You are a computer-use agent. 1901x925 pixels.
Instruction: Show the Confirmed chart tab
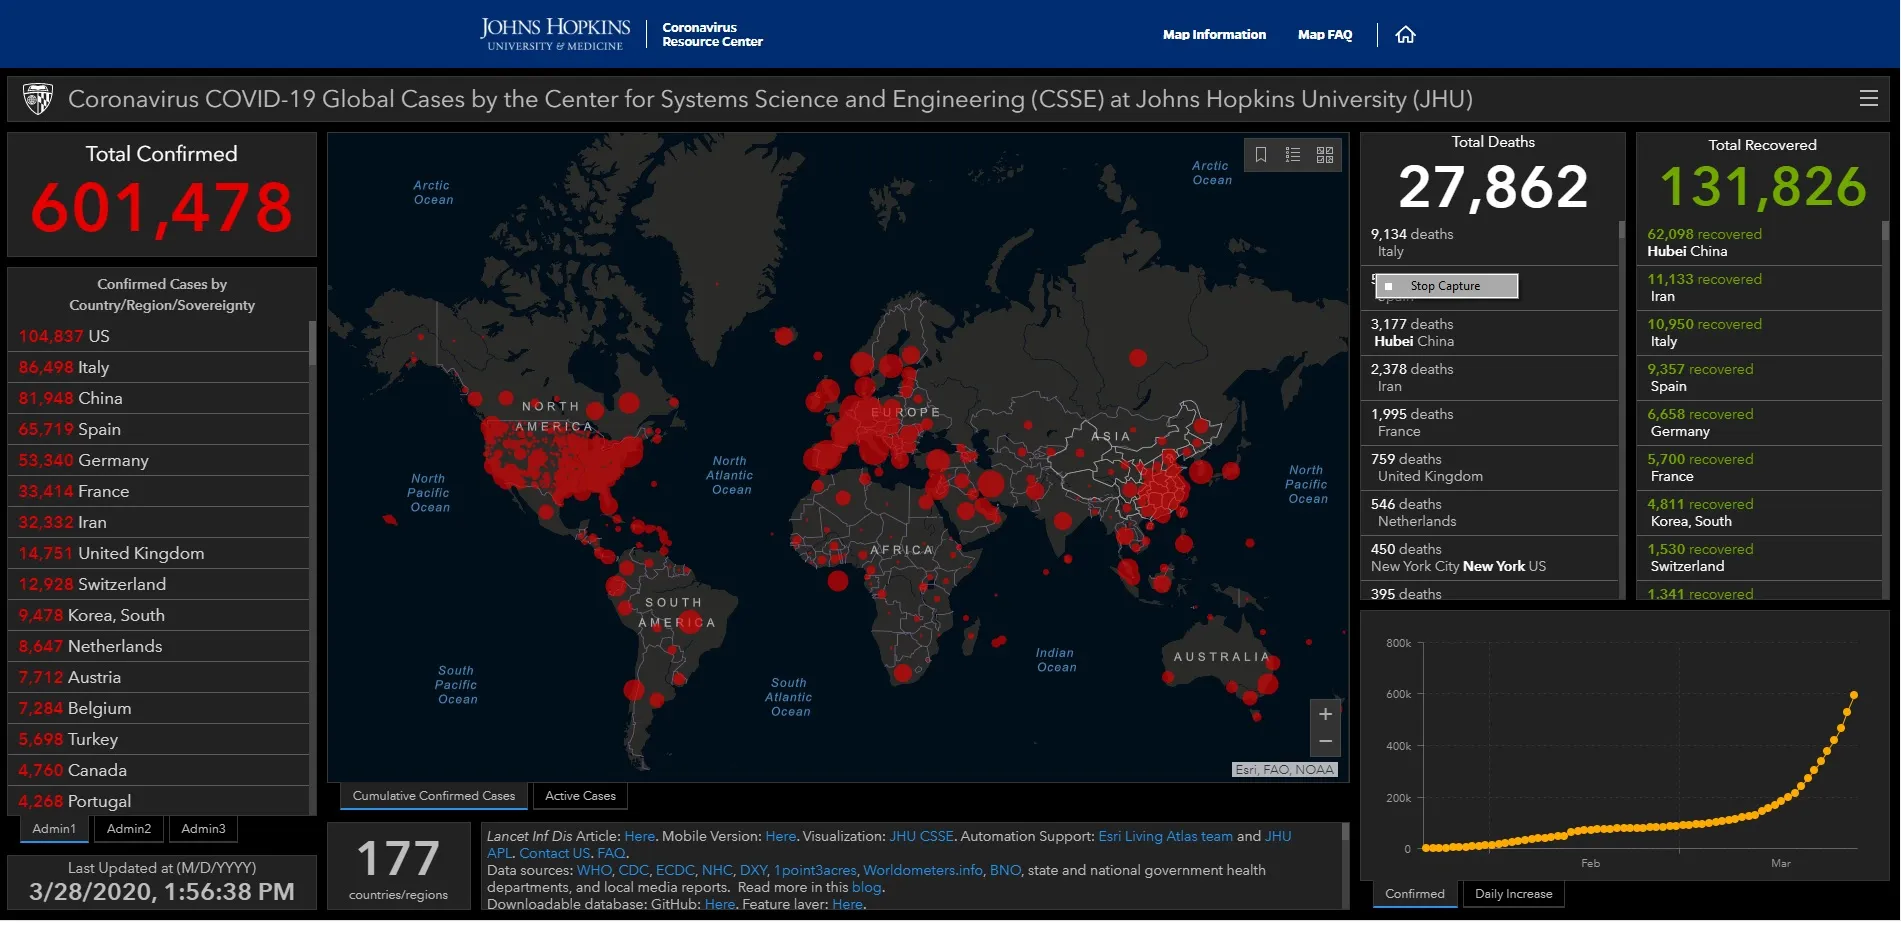click(1415, 894)
